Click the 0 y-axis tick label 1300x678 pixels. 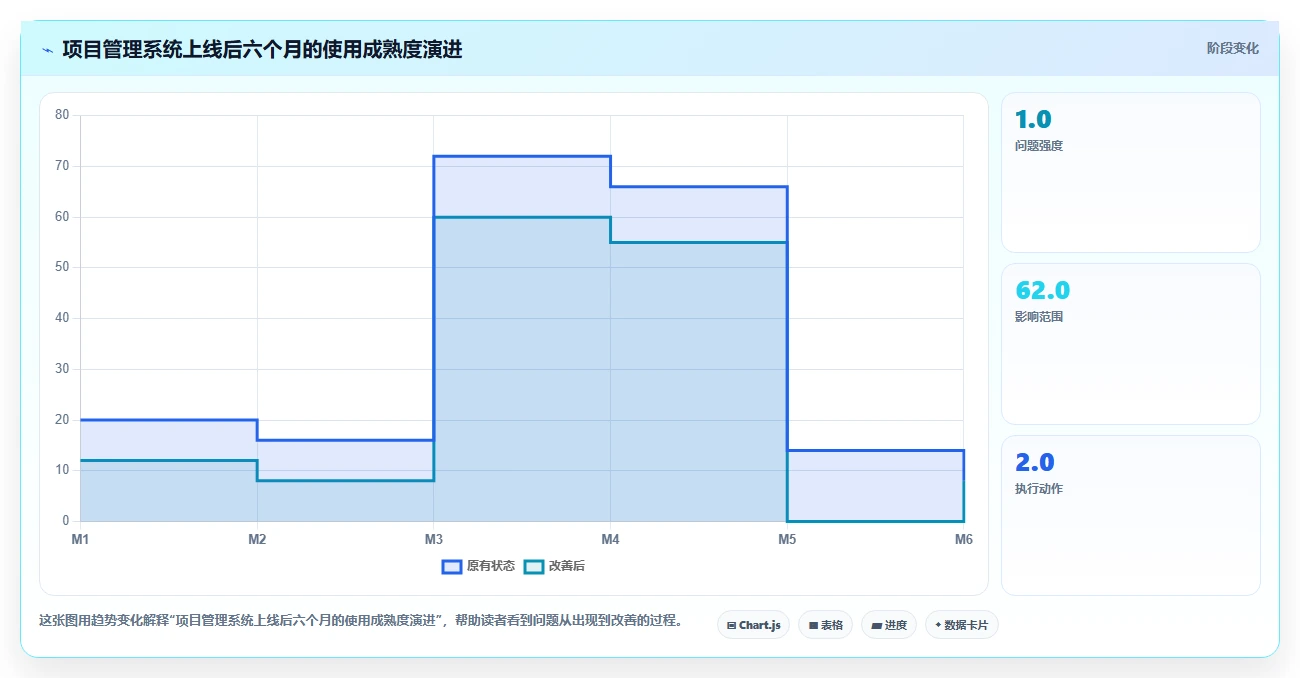coord(66,521)
